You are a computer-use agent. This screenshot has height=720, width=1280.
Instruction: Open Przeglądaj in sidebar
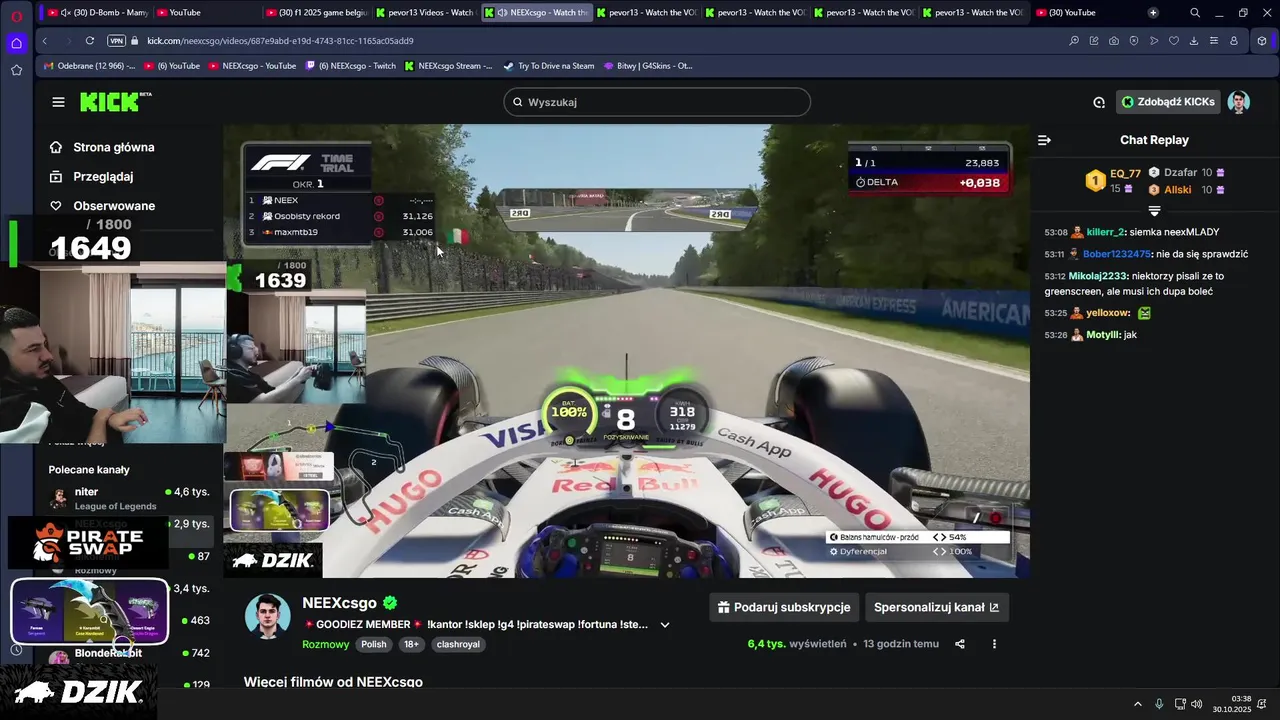click(x=91, y=176)
